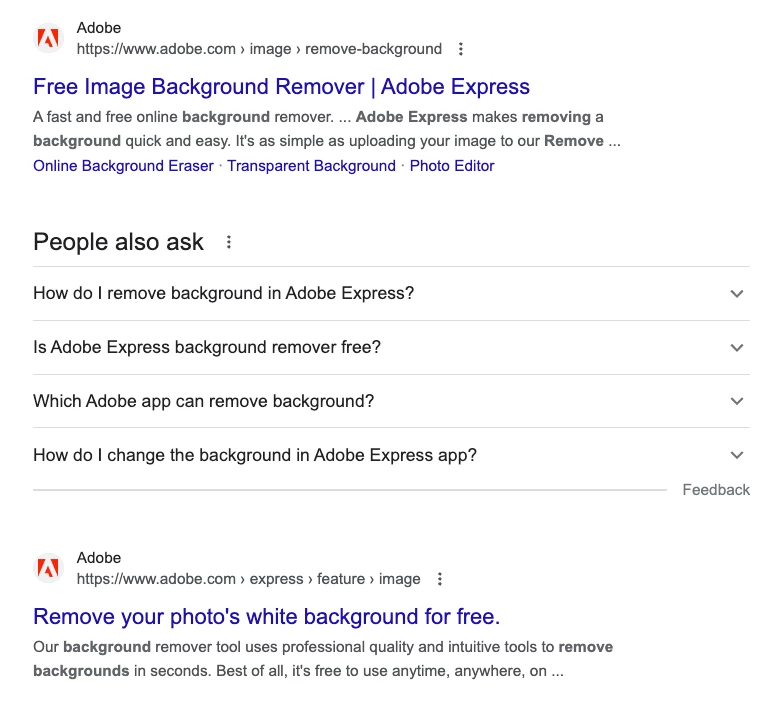Expand chevron for change the background question
The height and width of the screenshot is (714, 763).
737,455
